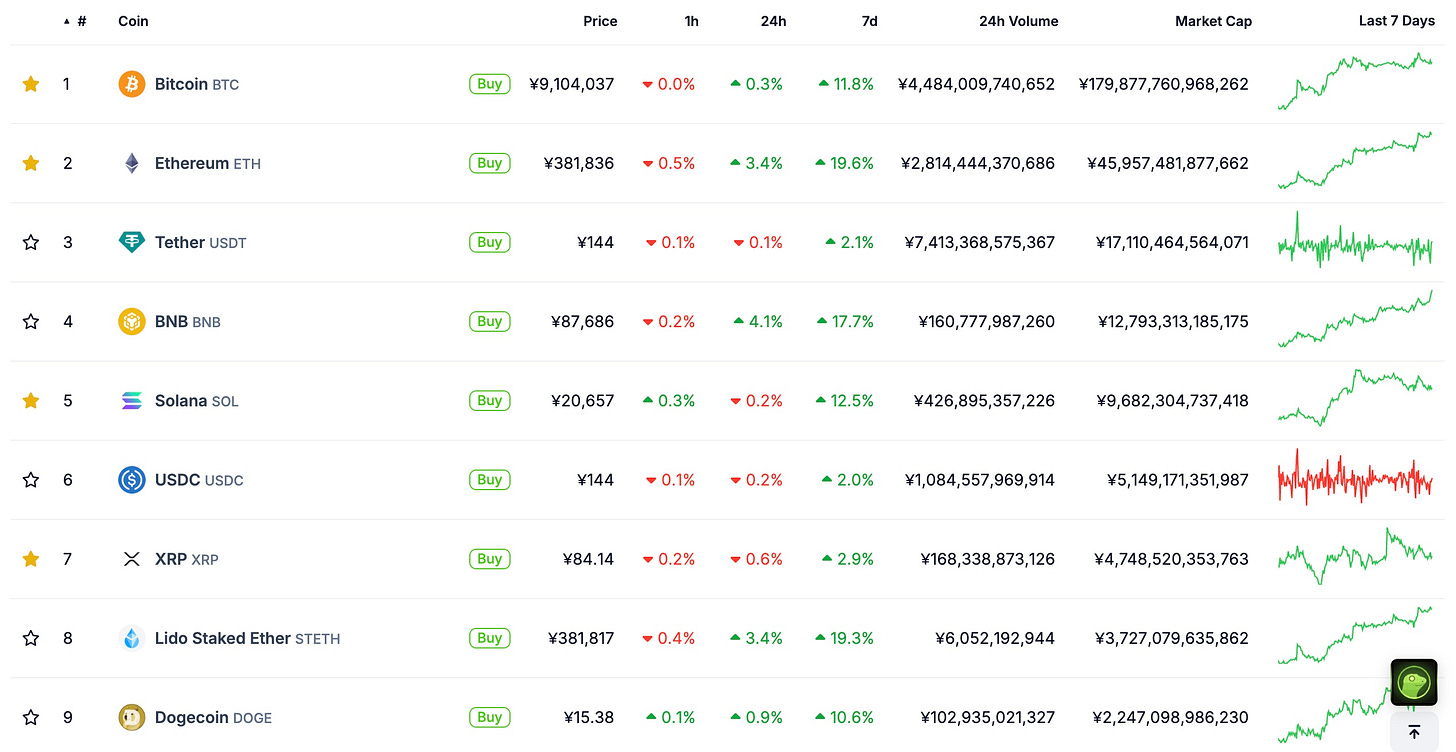Unfavorite Bitcoin using its star
The image size is (1456, 752).
point(31,84)
